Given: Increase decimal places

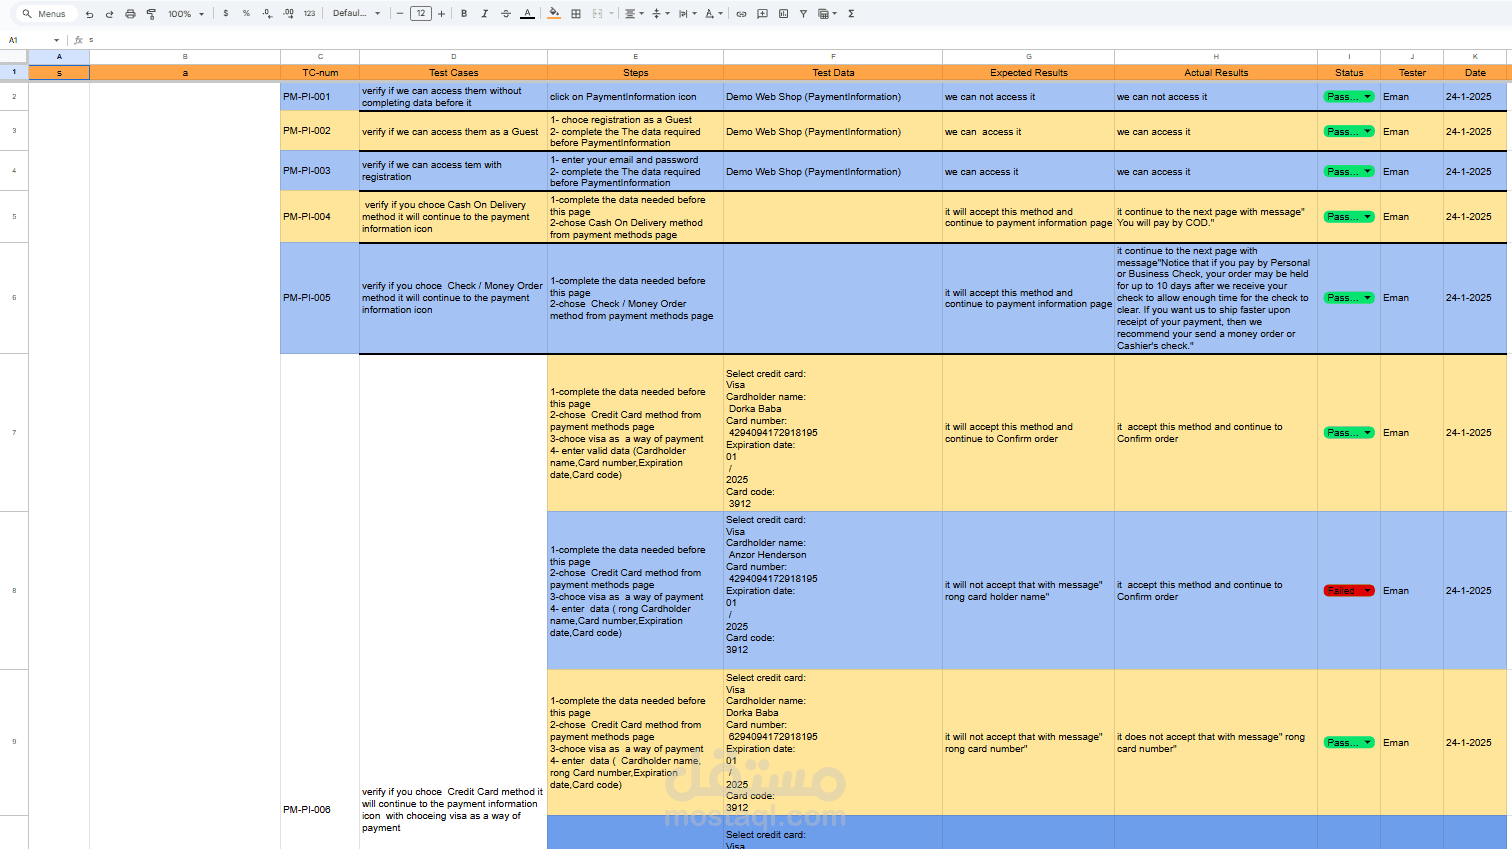Looking at the screenshot, I should click(288, 14).
